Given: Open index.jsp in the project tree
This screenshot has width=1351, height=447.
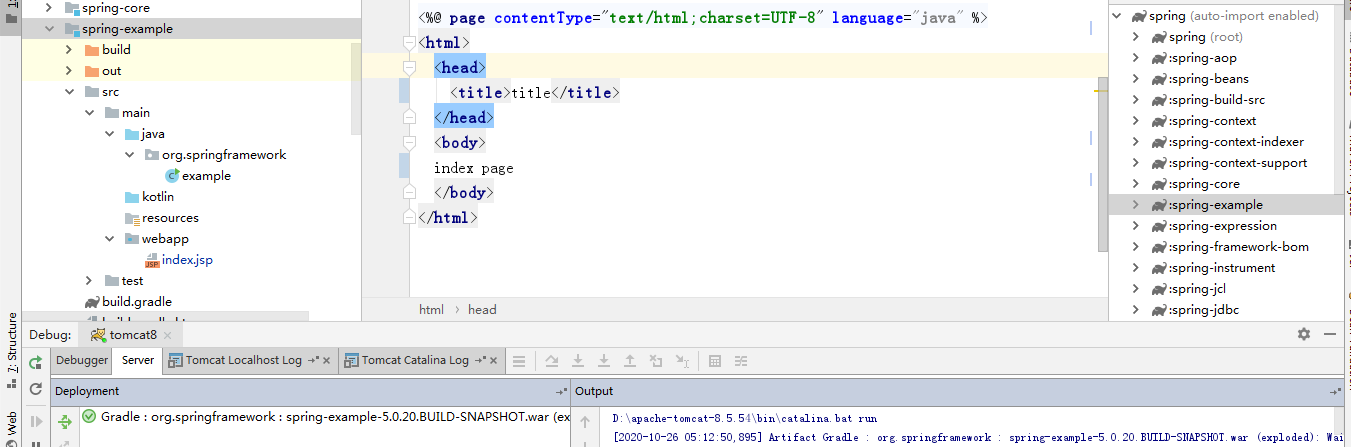Looking at the screenshot, I should pos(187,260).
